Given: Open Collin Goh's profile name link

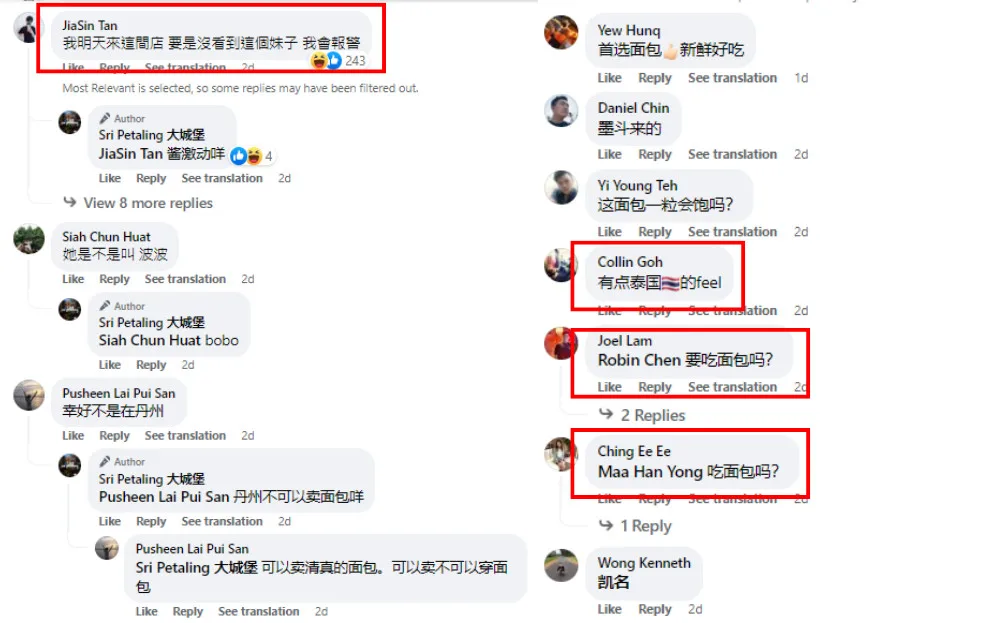Looking at the screenshot, I should point(629,262).
